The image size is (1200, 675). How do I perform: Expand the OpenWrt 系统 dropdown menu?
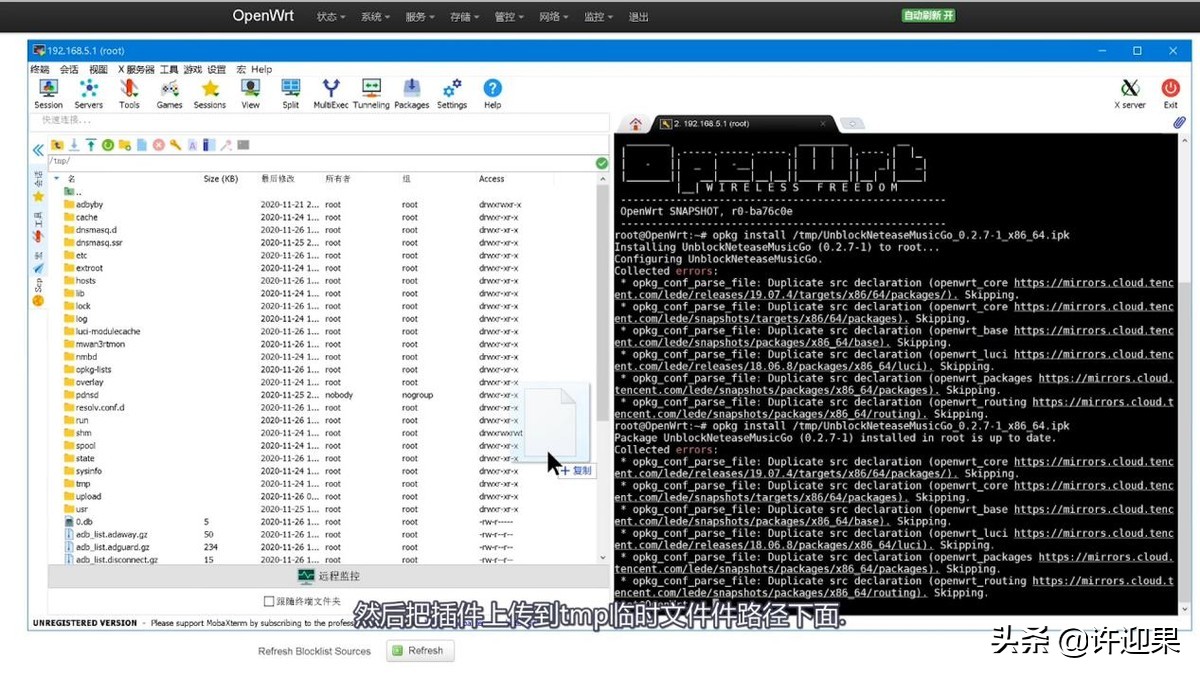coord(375,17)
